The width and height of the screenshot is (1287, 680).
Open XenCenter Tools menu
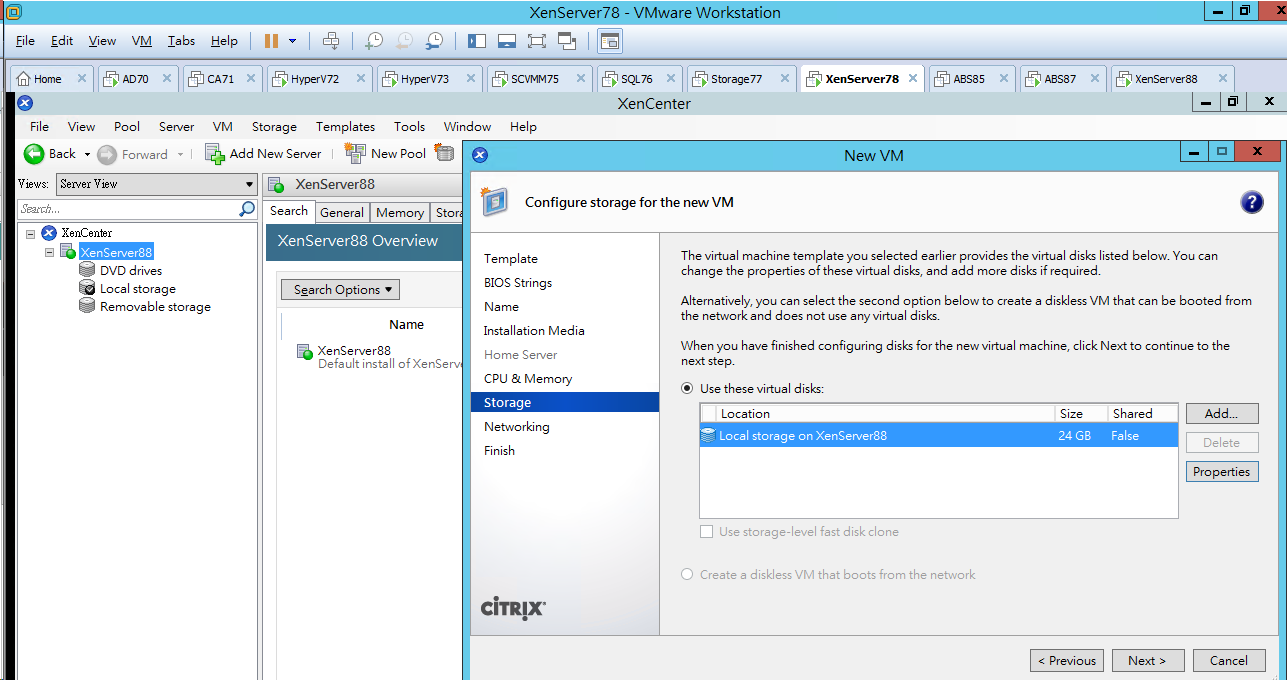[x=409, y=127]
